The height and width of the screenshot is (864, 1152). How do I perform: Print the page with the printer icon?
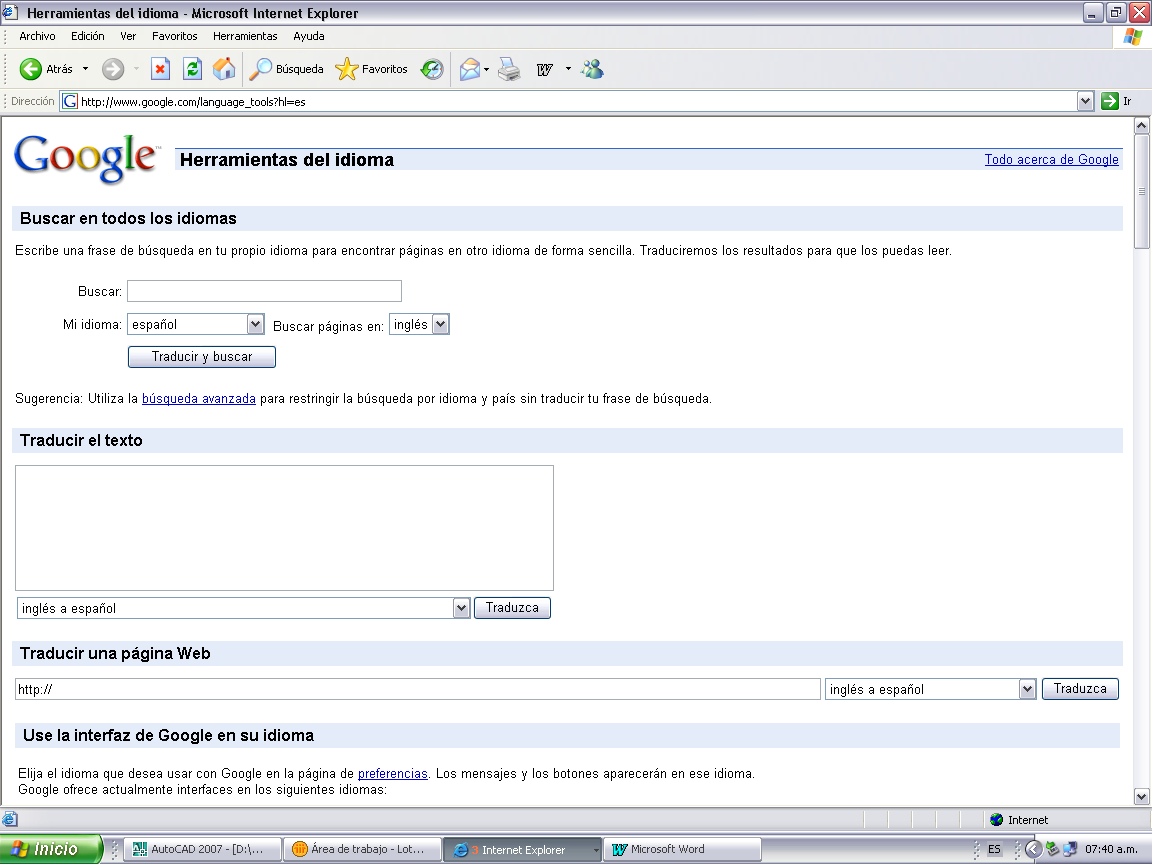coord(509,69)
